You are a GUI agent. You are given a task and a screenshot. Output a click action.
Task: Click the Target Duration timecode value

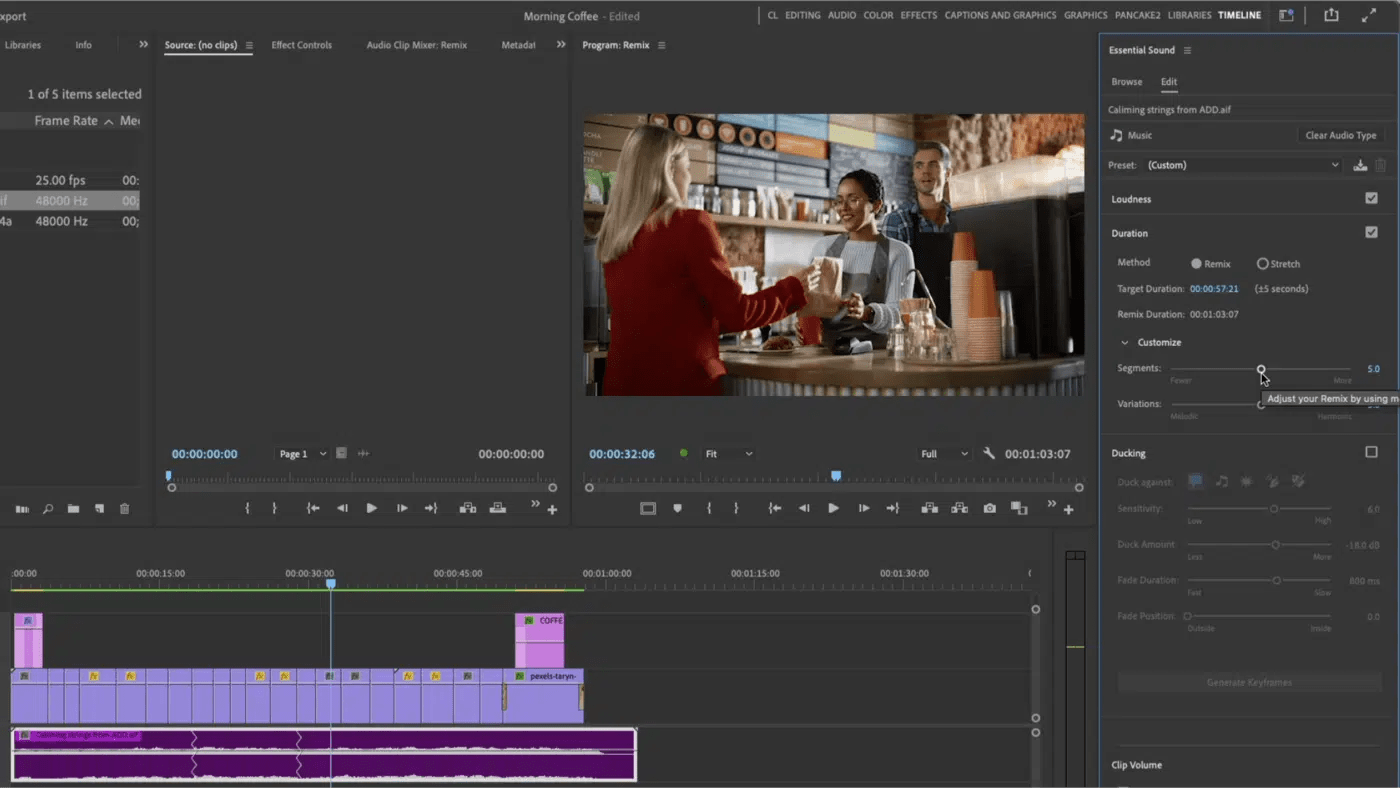(1213, 289)
